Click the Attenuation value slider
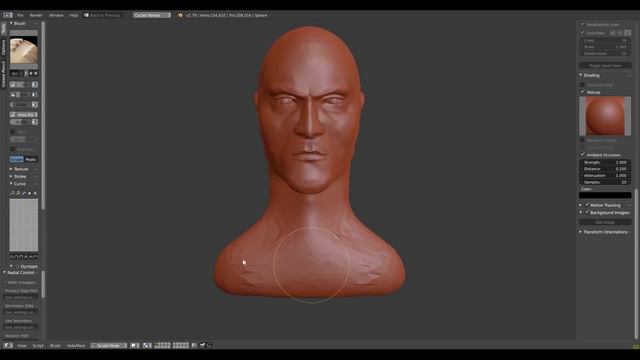640x360 pixels. (605, 176)
